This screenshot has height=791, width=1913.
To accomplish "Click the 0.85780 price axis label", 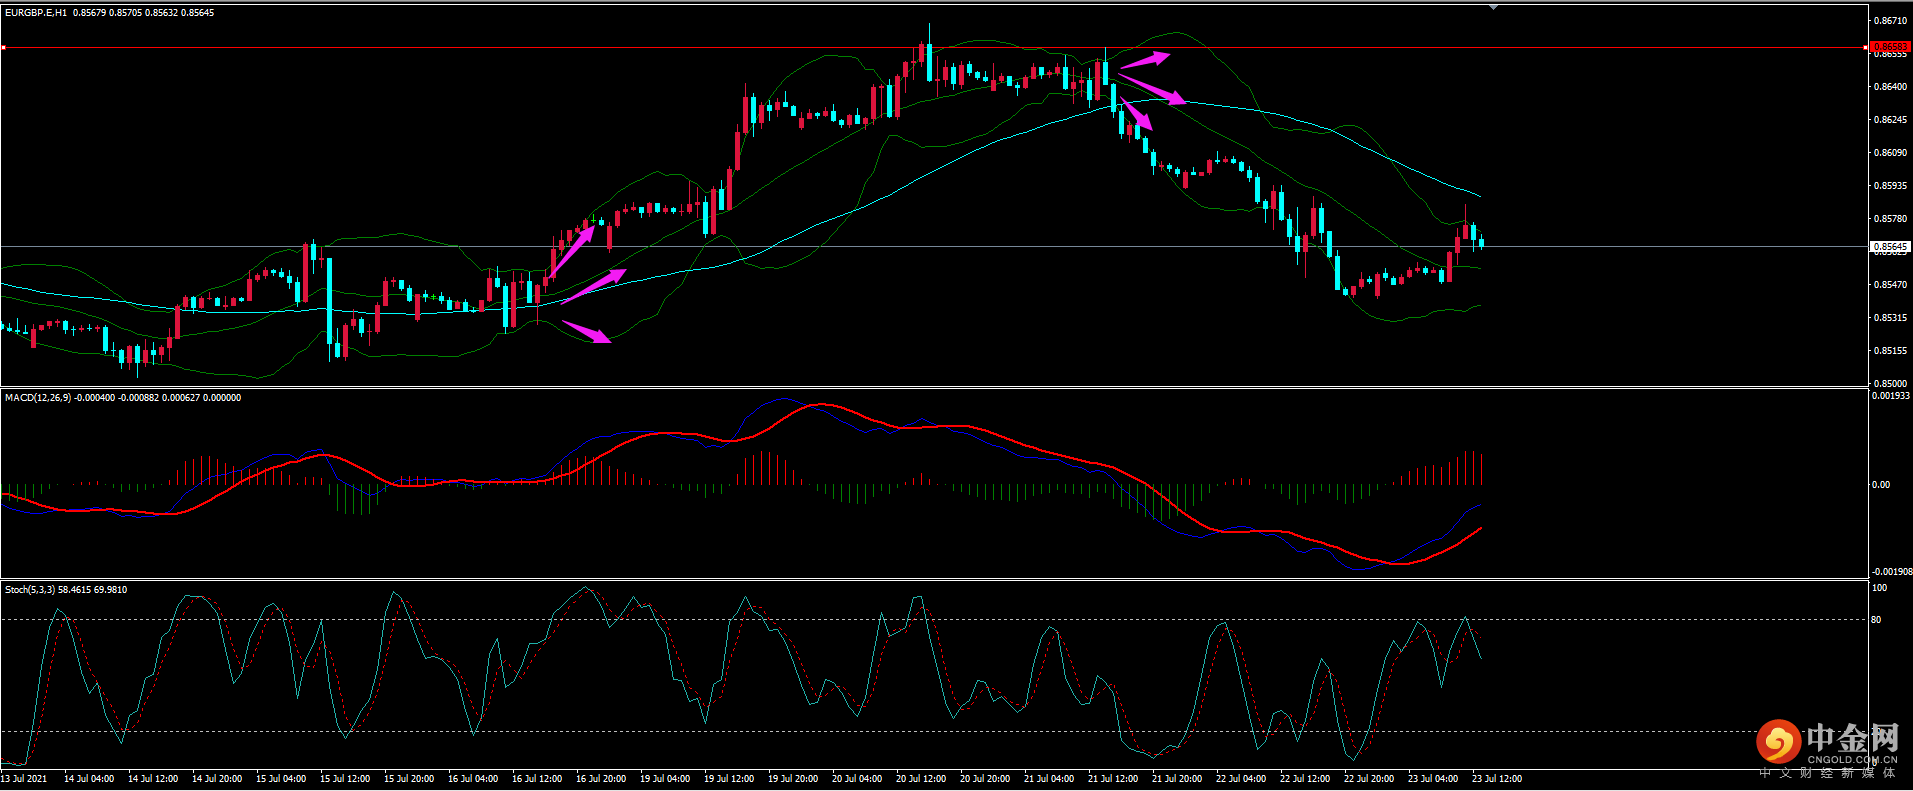I will point(1890,219).
